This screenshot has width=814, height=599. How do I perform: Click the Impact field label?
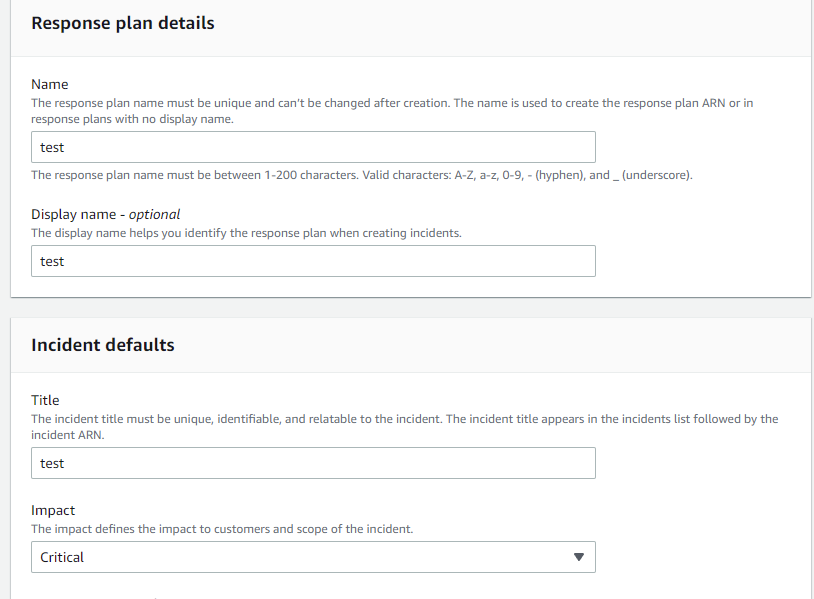click(x=53, y=510)
